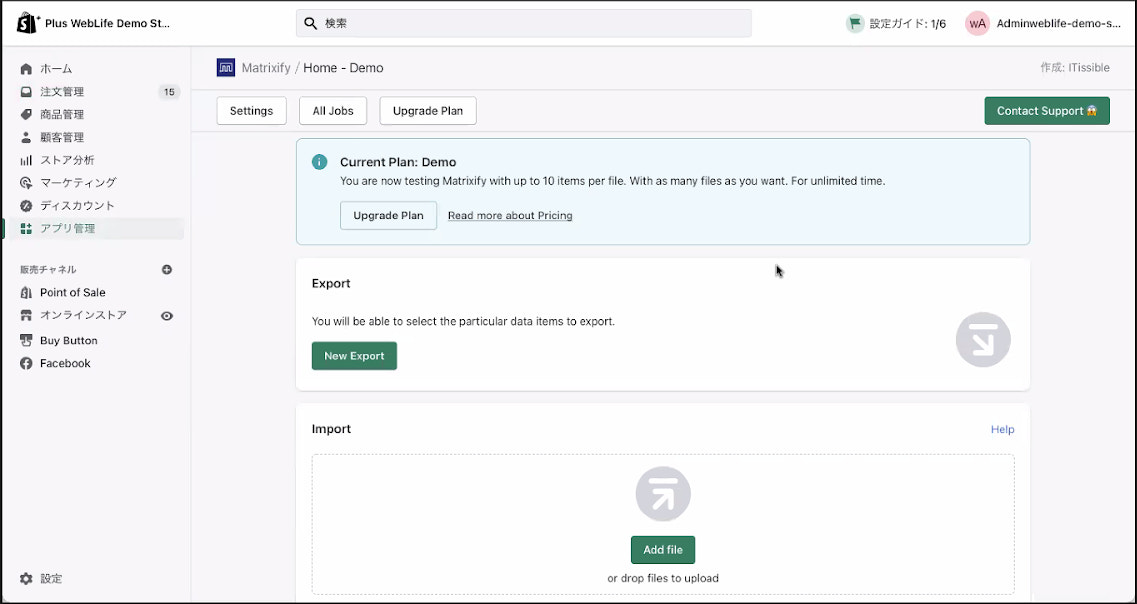Go to 注文管理 orders section
The width and height of the screenshot is (1137, 604).
tap(62, 92)
